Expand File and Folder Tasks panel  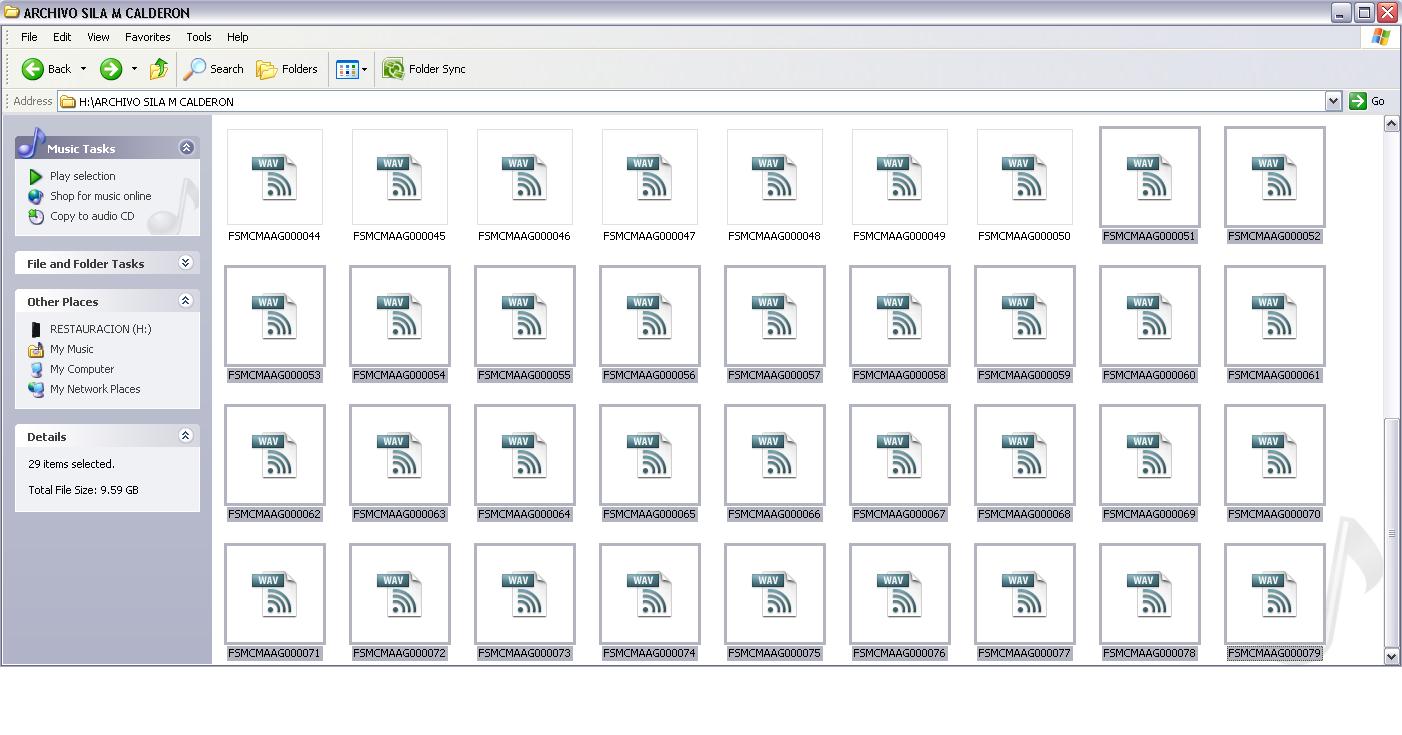tap(186, 263)
